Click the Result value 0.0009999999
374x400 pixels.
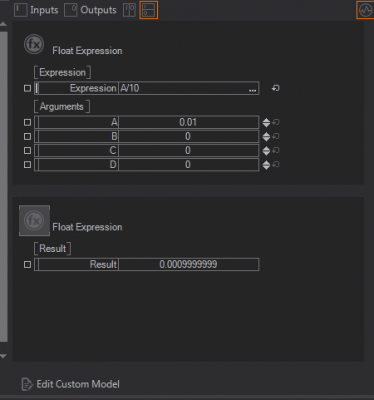tap(188, 264)
